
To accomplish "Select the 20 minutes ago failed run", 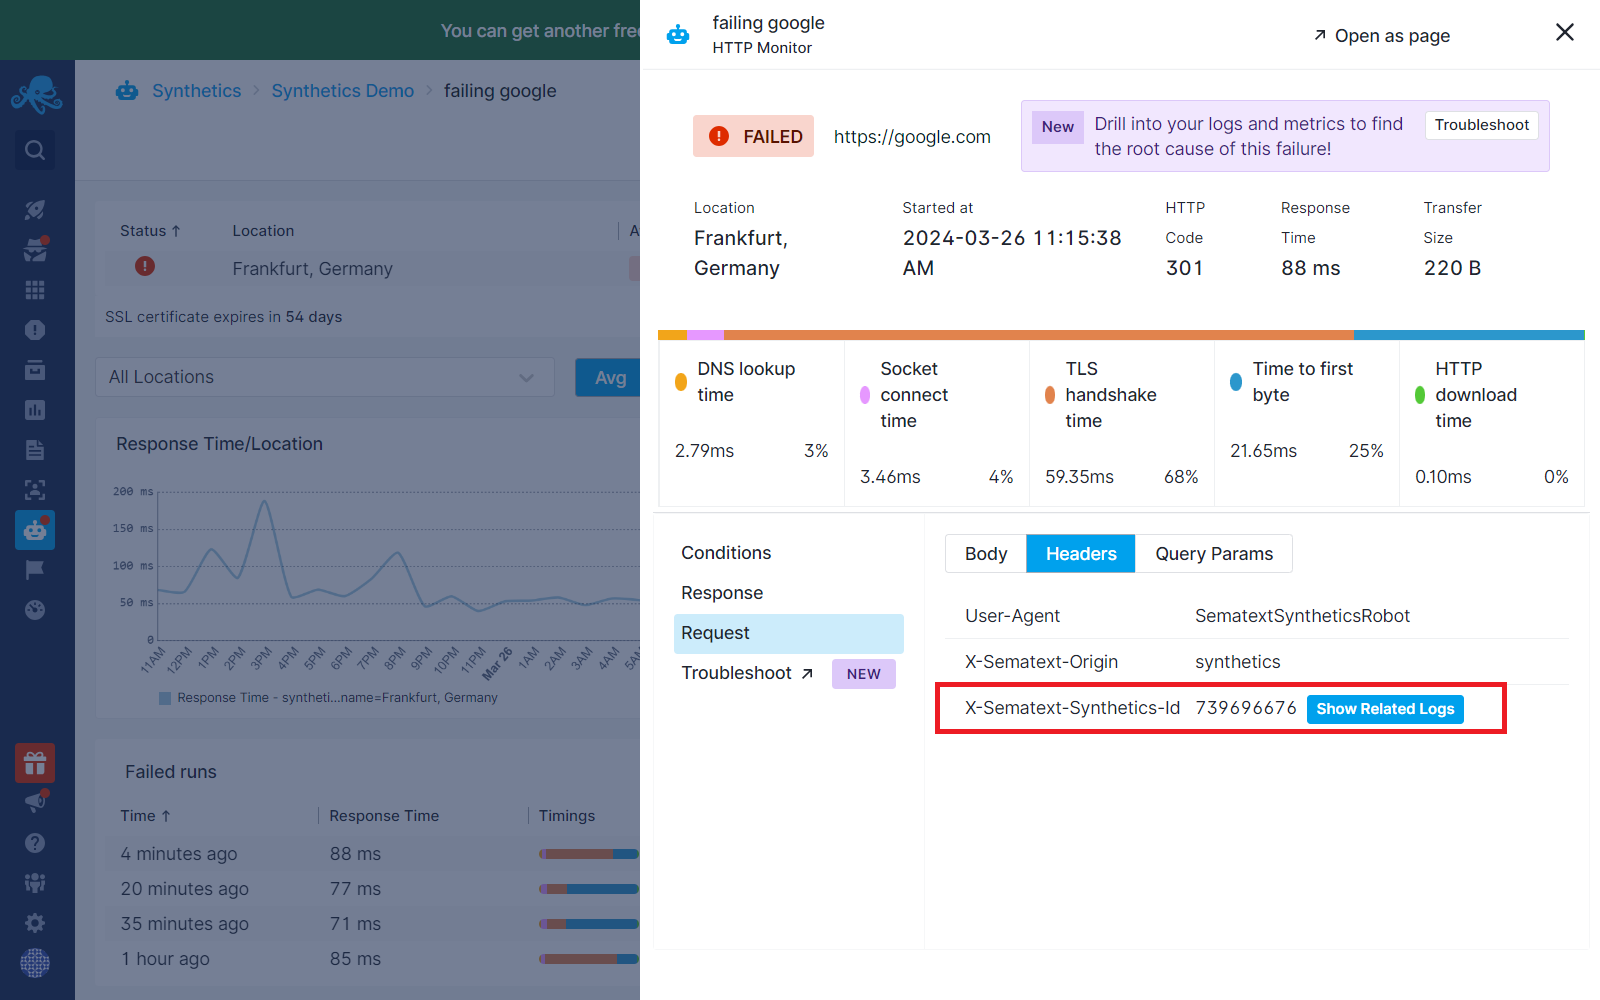I will (x=372, y=889).
